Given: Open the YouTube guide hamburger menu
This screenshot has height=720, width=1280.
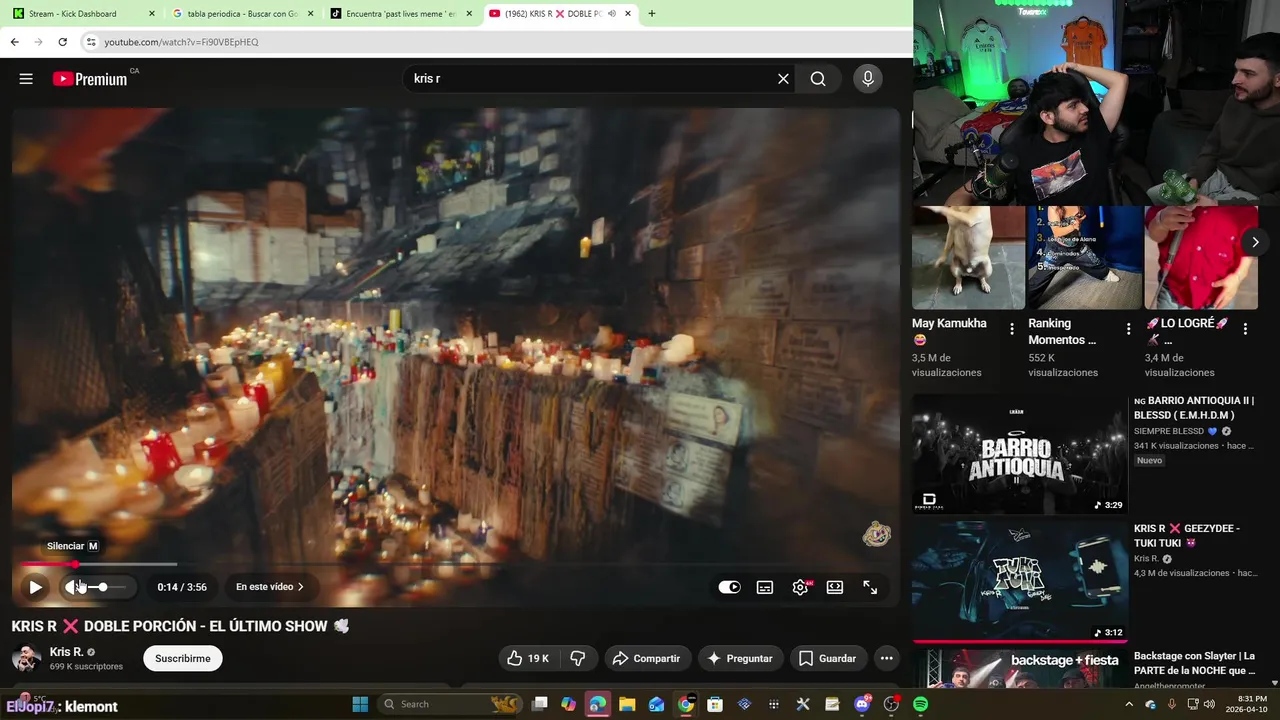Looking at the screenshot, I should coord(26,79).
